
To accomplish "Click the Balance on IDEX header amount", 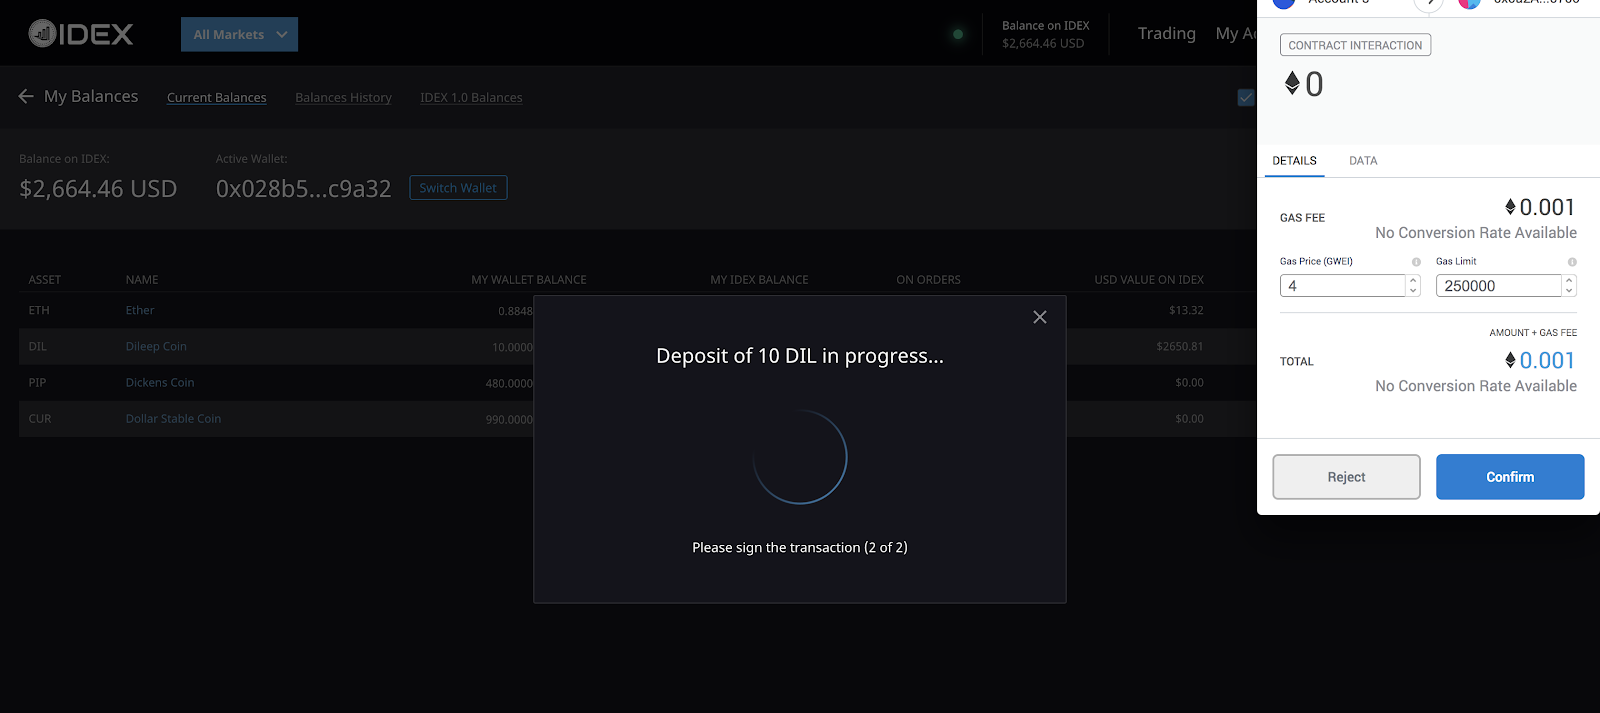I will 1043,43.
